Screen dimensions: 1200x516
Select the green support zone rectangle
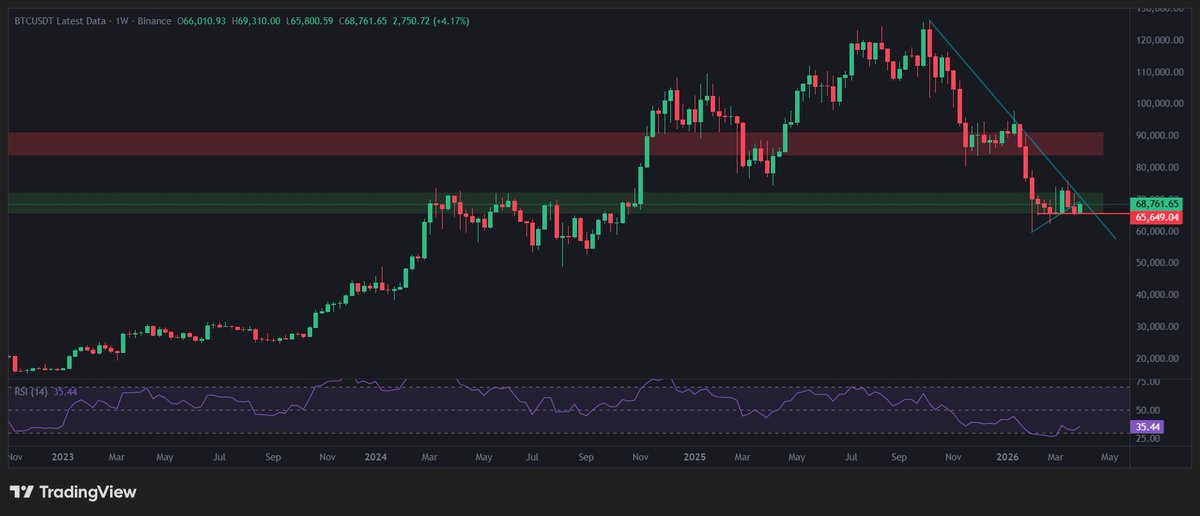(555, 203)
